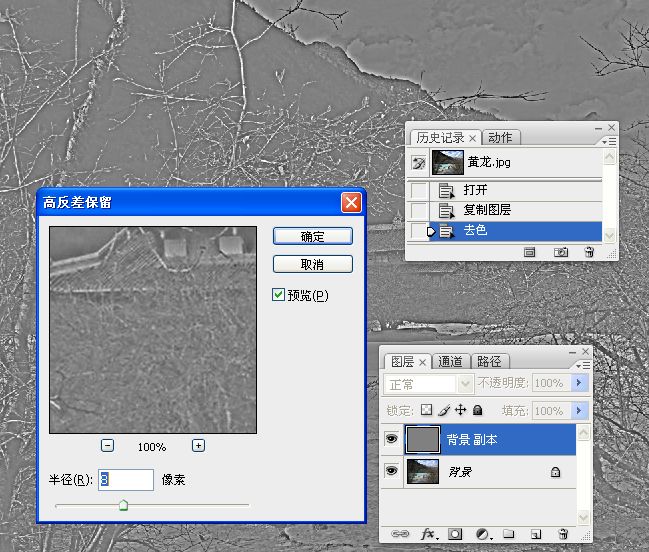Close the 历史记录 tab with its x
This screenshot has width=649, height=552.
pos(472,138)
